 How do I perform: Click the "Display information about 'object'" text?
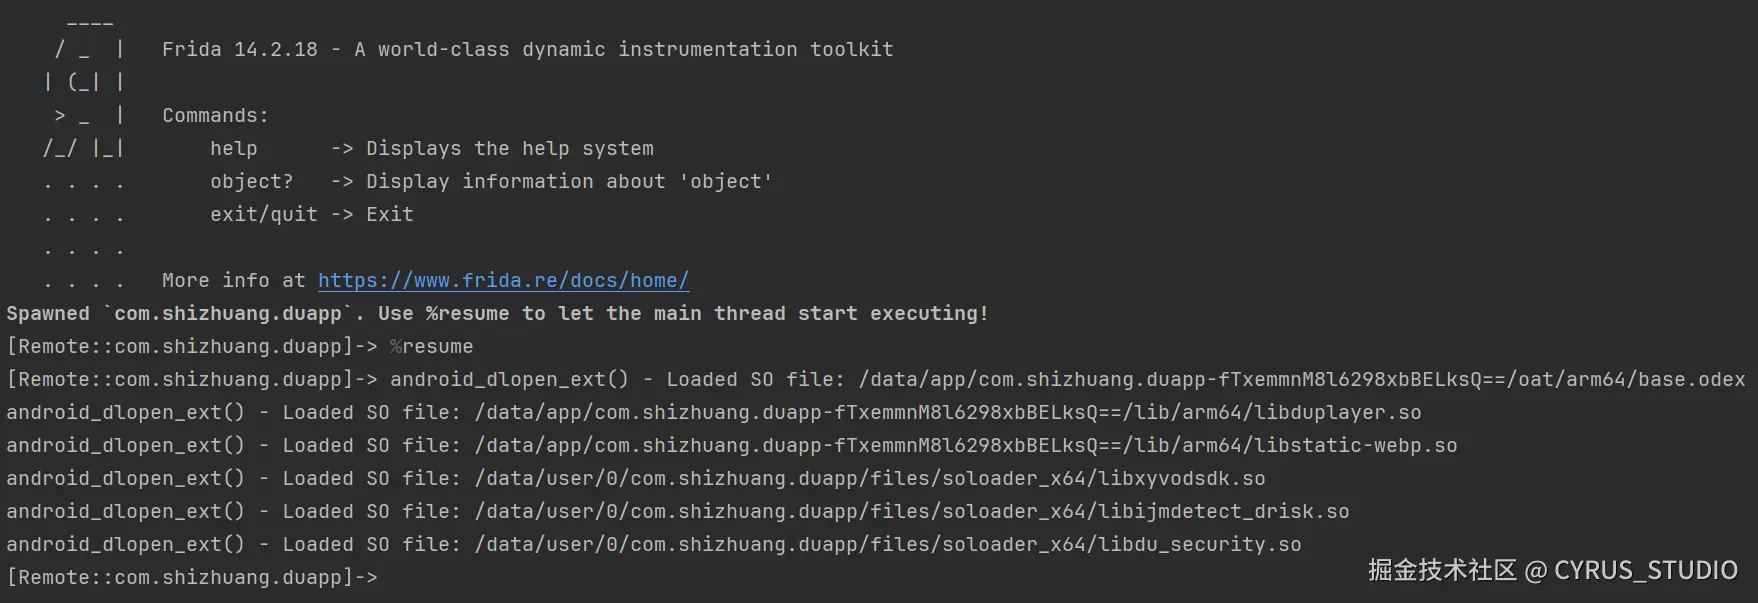tap(568, 182)
